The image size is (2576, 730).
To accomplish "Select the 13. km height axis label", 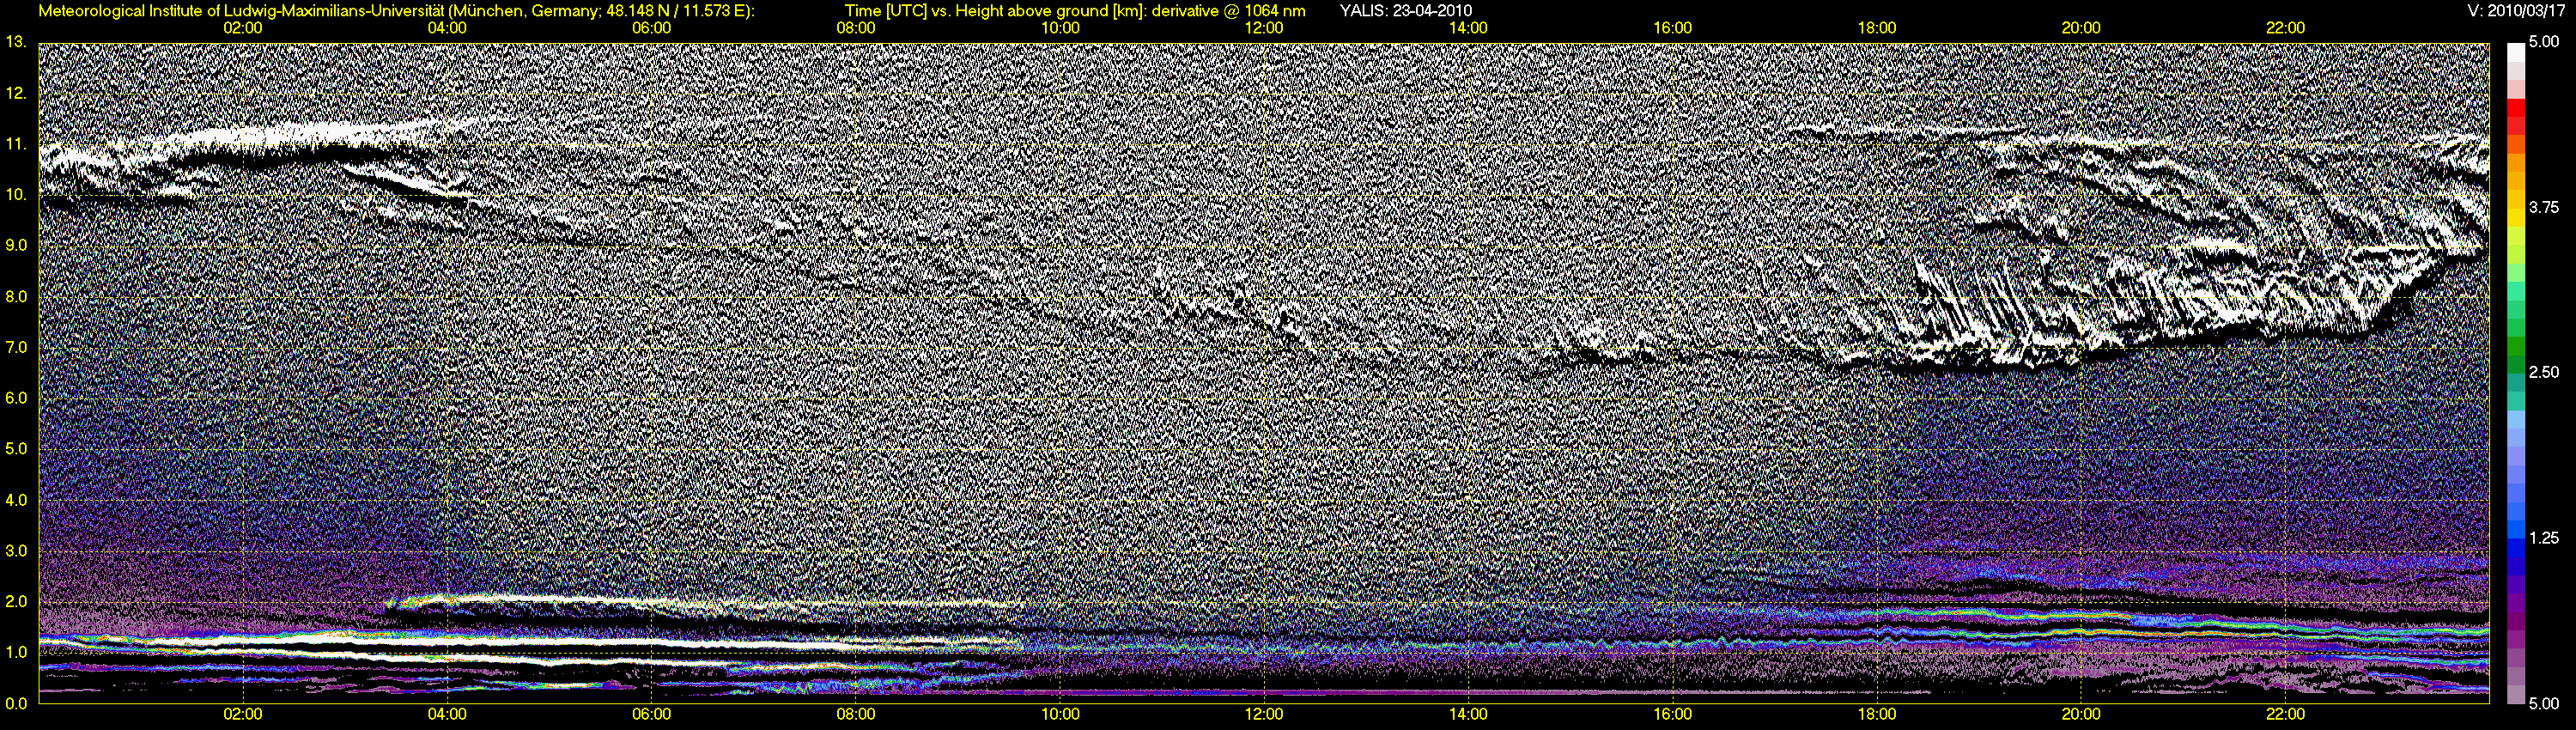I will (15, 42).
